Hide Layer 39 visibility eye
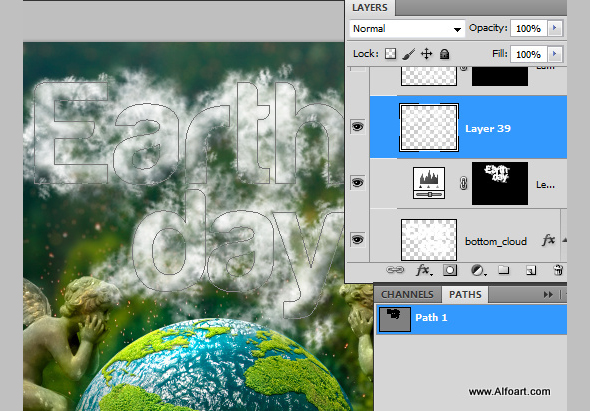 point(357,126)
